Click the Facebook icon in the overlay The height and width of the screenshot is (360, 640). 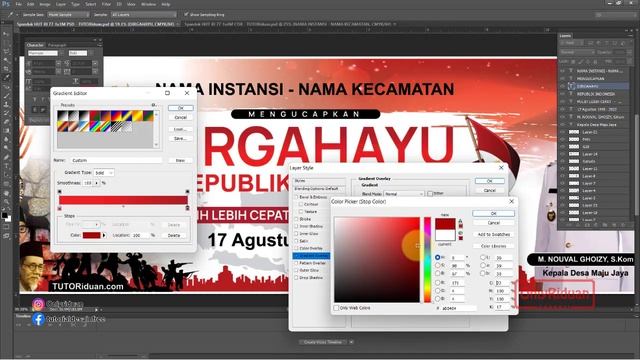point(38,319)
